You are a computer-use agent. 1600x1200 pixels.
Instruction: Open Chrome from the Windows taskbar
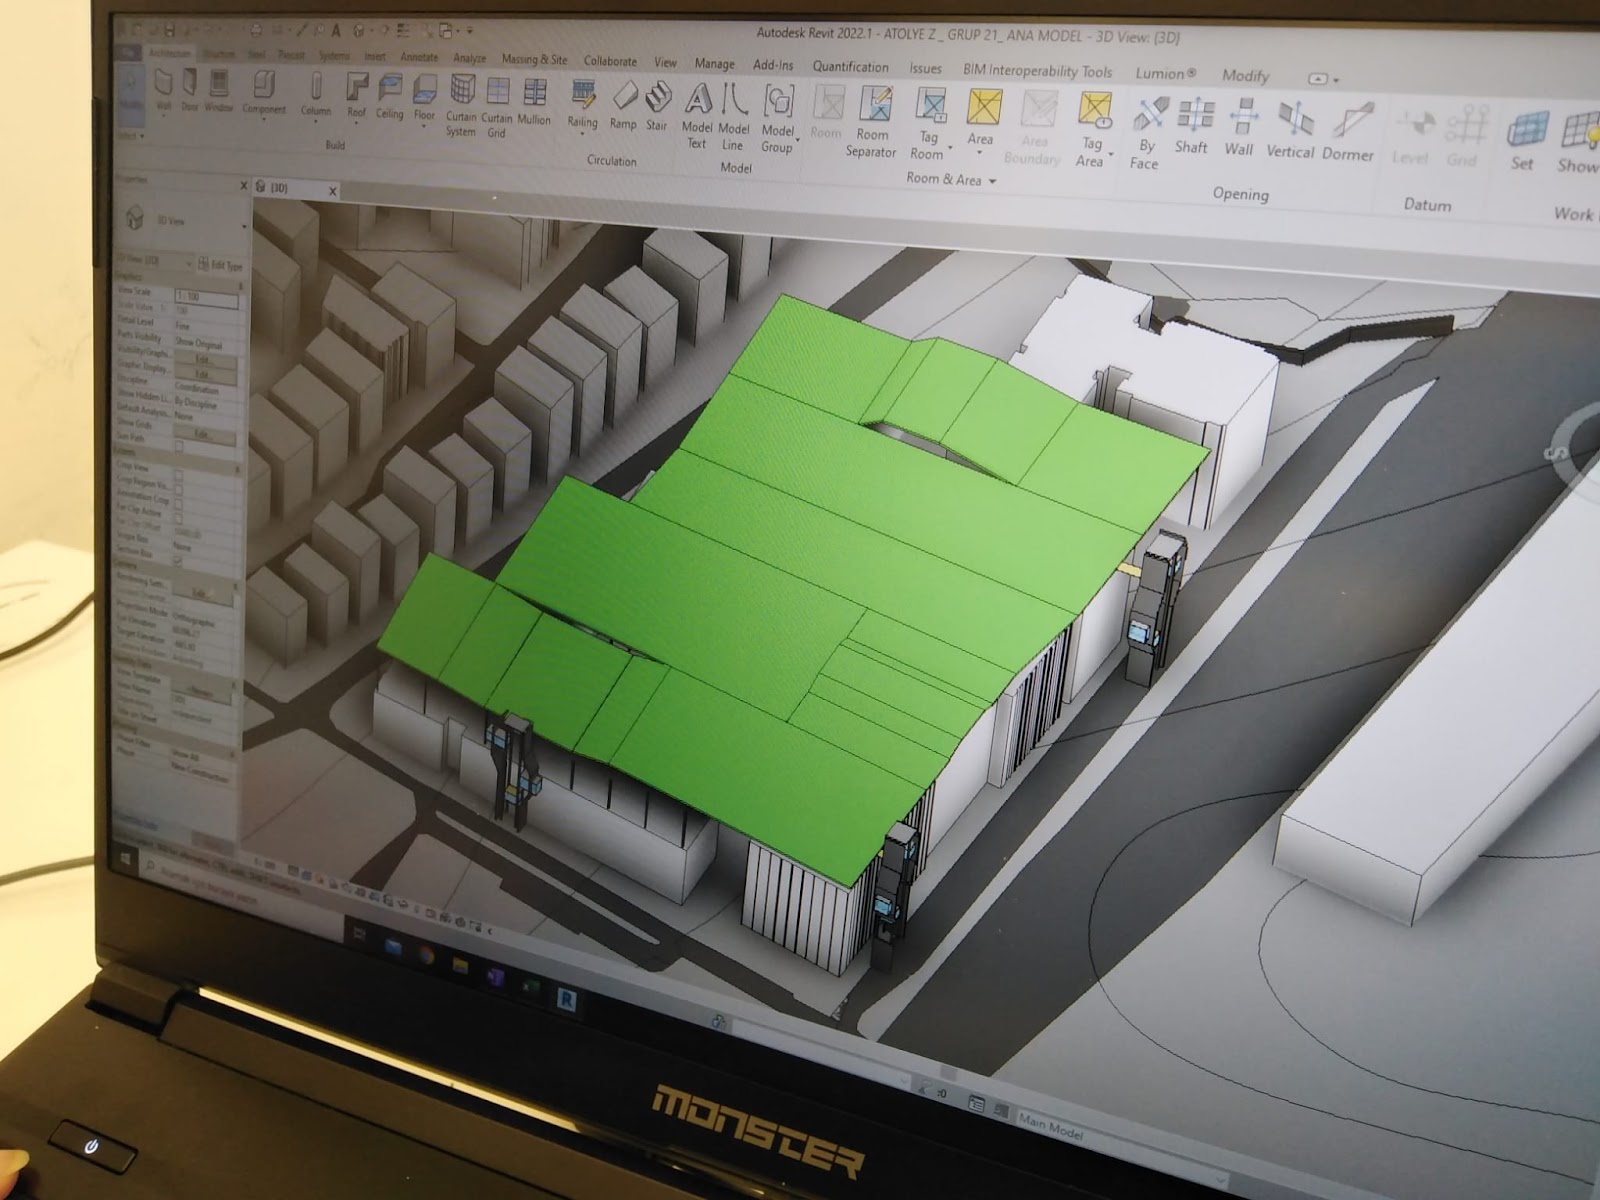tap(427, 955)
